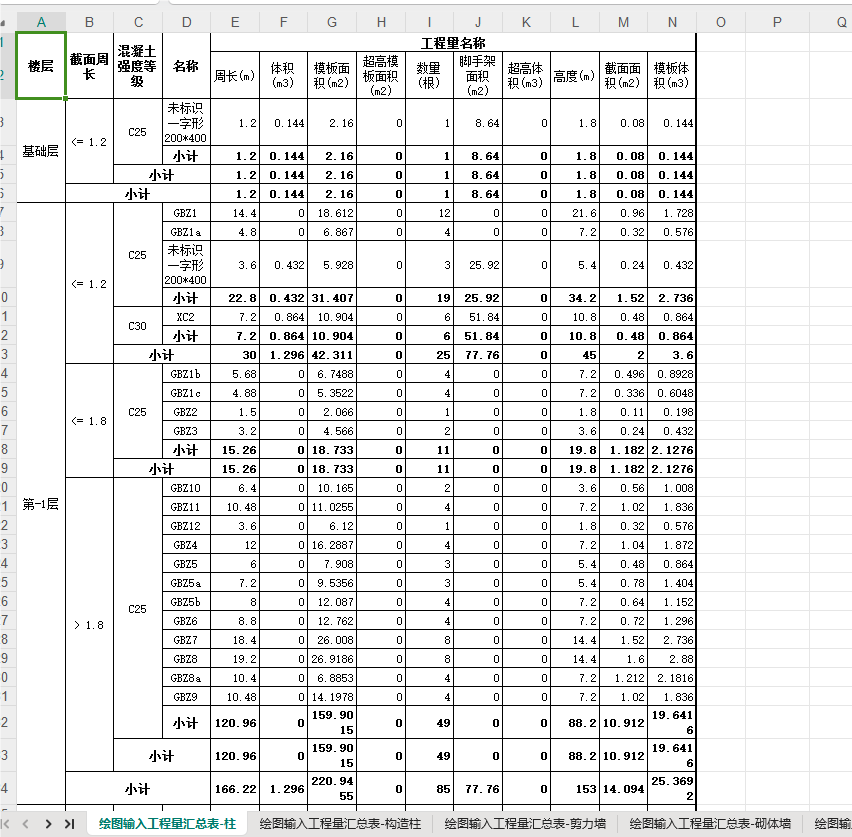852x837 pixels.
Task: Select column D header
Action: tap(186, 22)
